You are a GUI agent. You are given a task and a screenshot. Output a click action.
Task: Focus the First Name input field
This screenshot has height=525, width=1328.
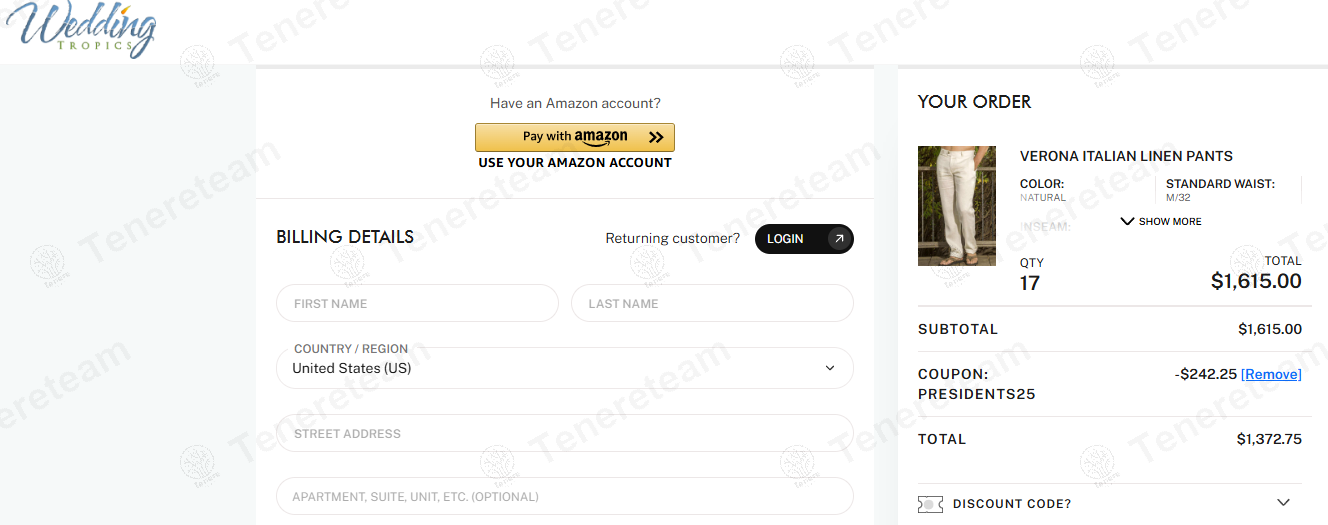coord(417,303)
